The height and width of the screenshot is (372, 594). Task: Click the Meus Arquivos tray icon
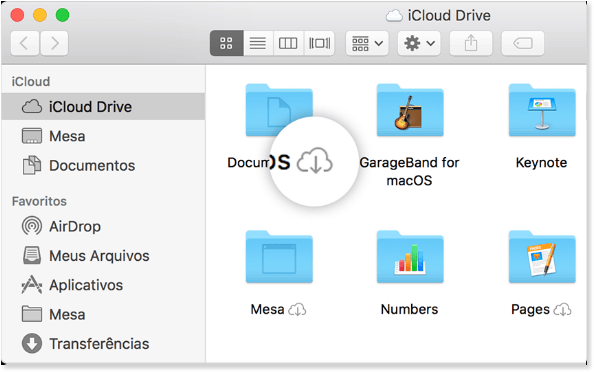[32, 256]
